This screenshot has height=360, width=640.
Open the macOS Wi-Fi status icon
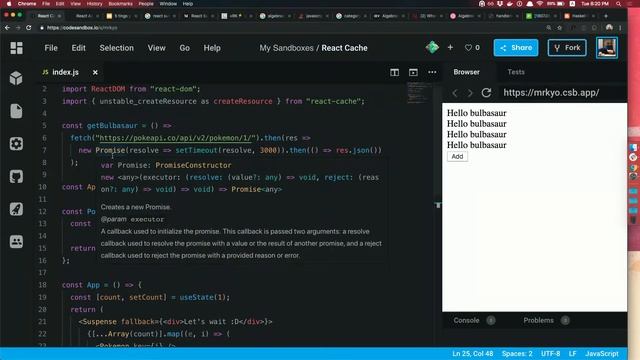[540, 4]
